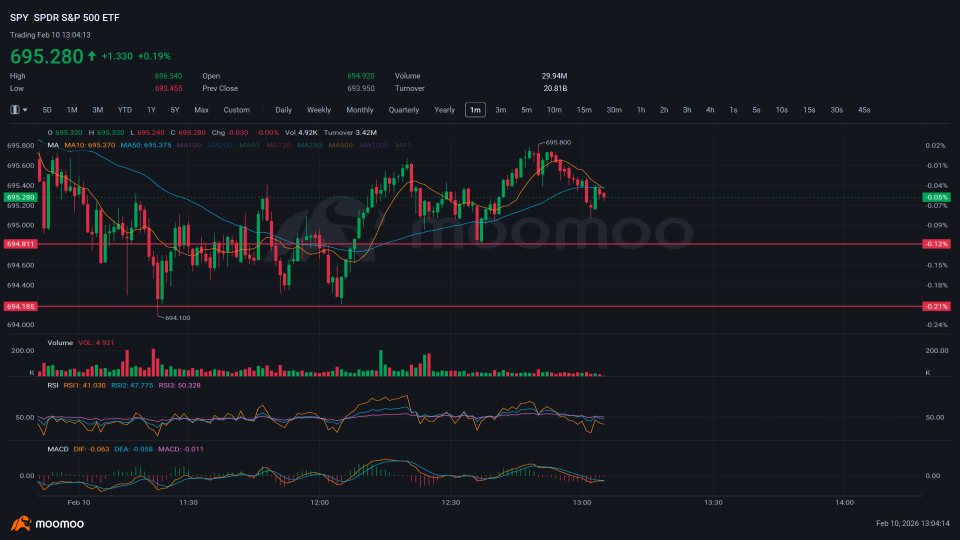Select the 1Y range
This screenshot has height=540, width=960.
click(x=151, y=110)
